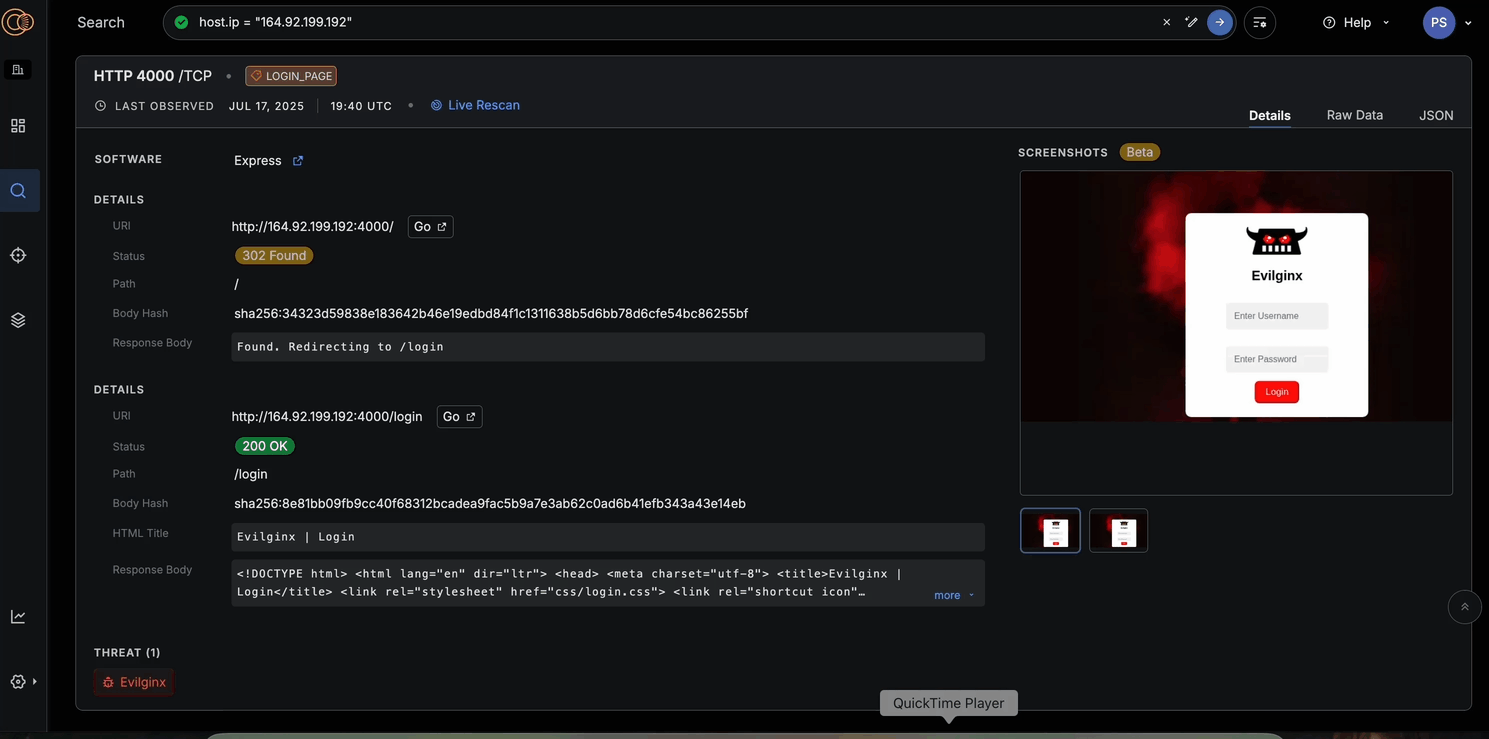The width and height of the screenshot is (1489, 739).
Task: Select the second screenshot thumbnail
Action: pyautogui.click(x=1118, y=530)
